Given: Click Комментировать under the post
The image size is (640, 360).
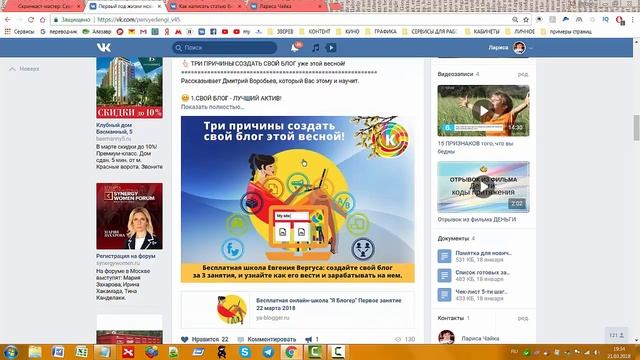Looking at the screenshot, I should [267, 339].
